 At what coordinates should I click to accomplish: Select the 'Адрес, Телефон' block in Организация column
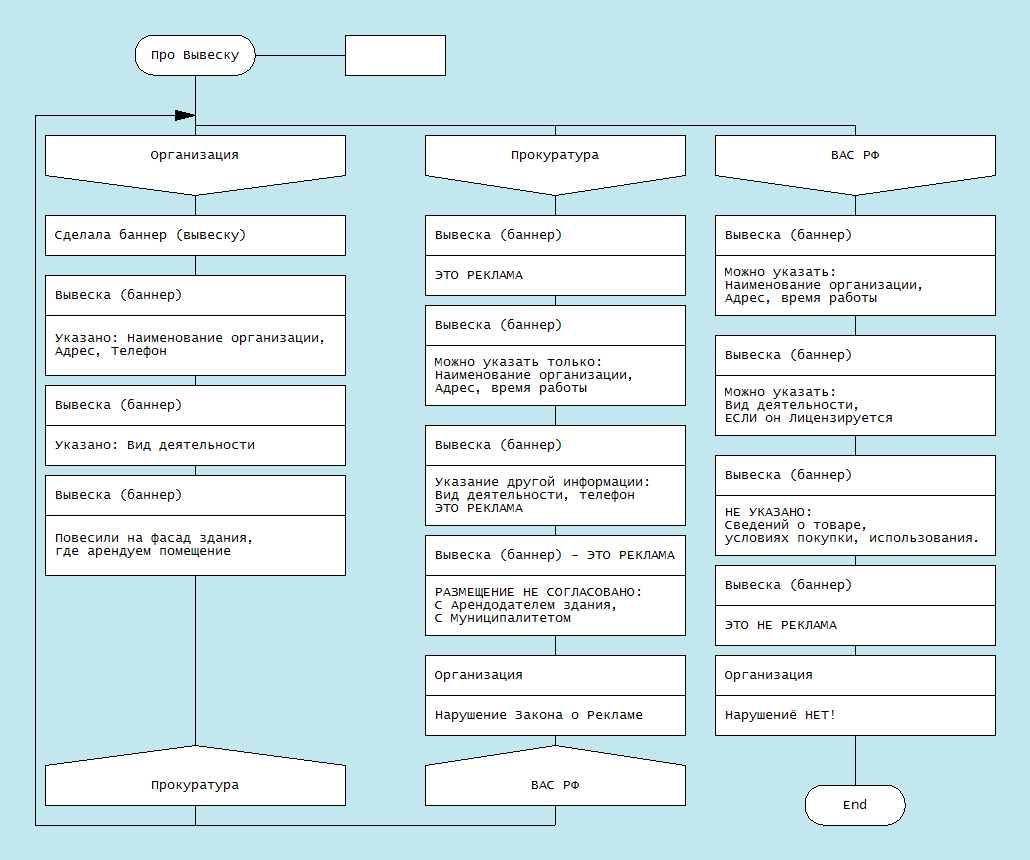(x=195, y=344)
